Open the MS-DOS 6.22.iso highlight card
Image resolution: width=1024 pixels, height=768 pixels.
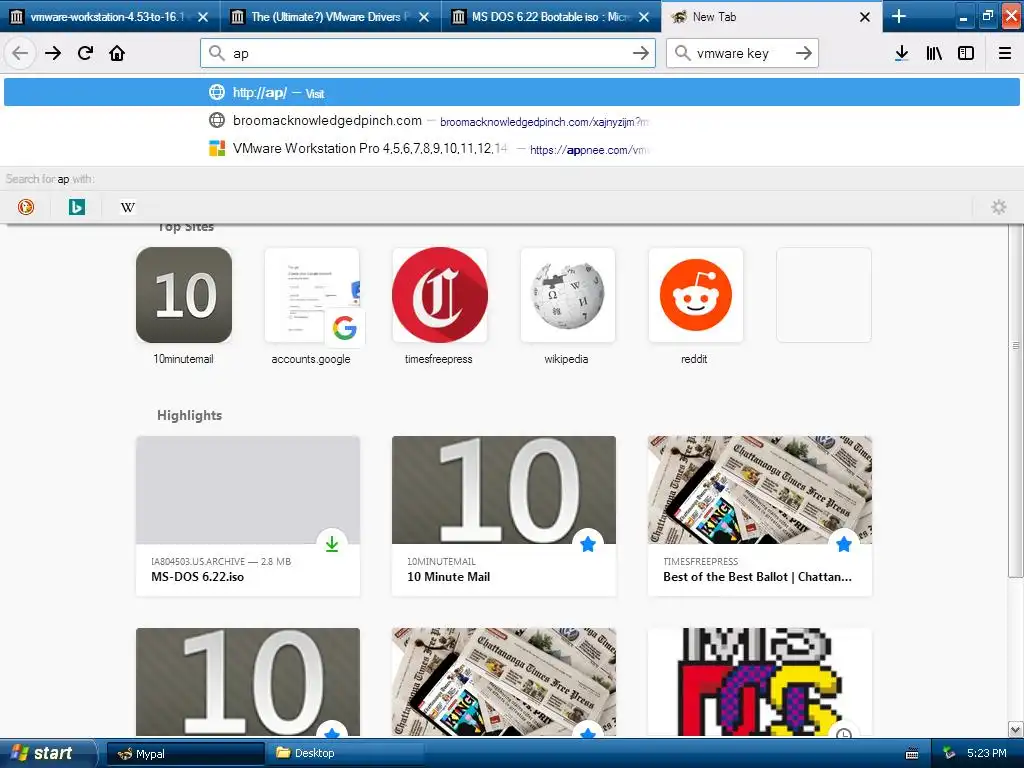point(248,516)
